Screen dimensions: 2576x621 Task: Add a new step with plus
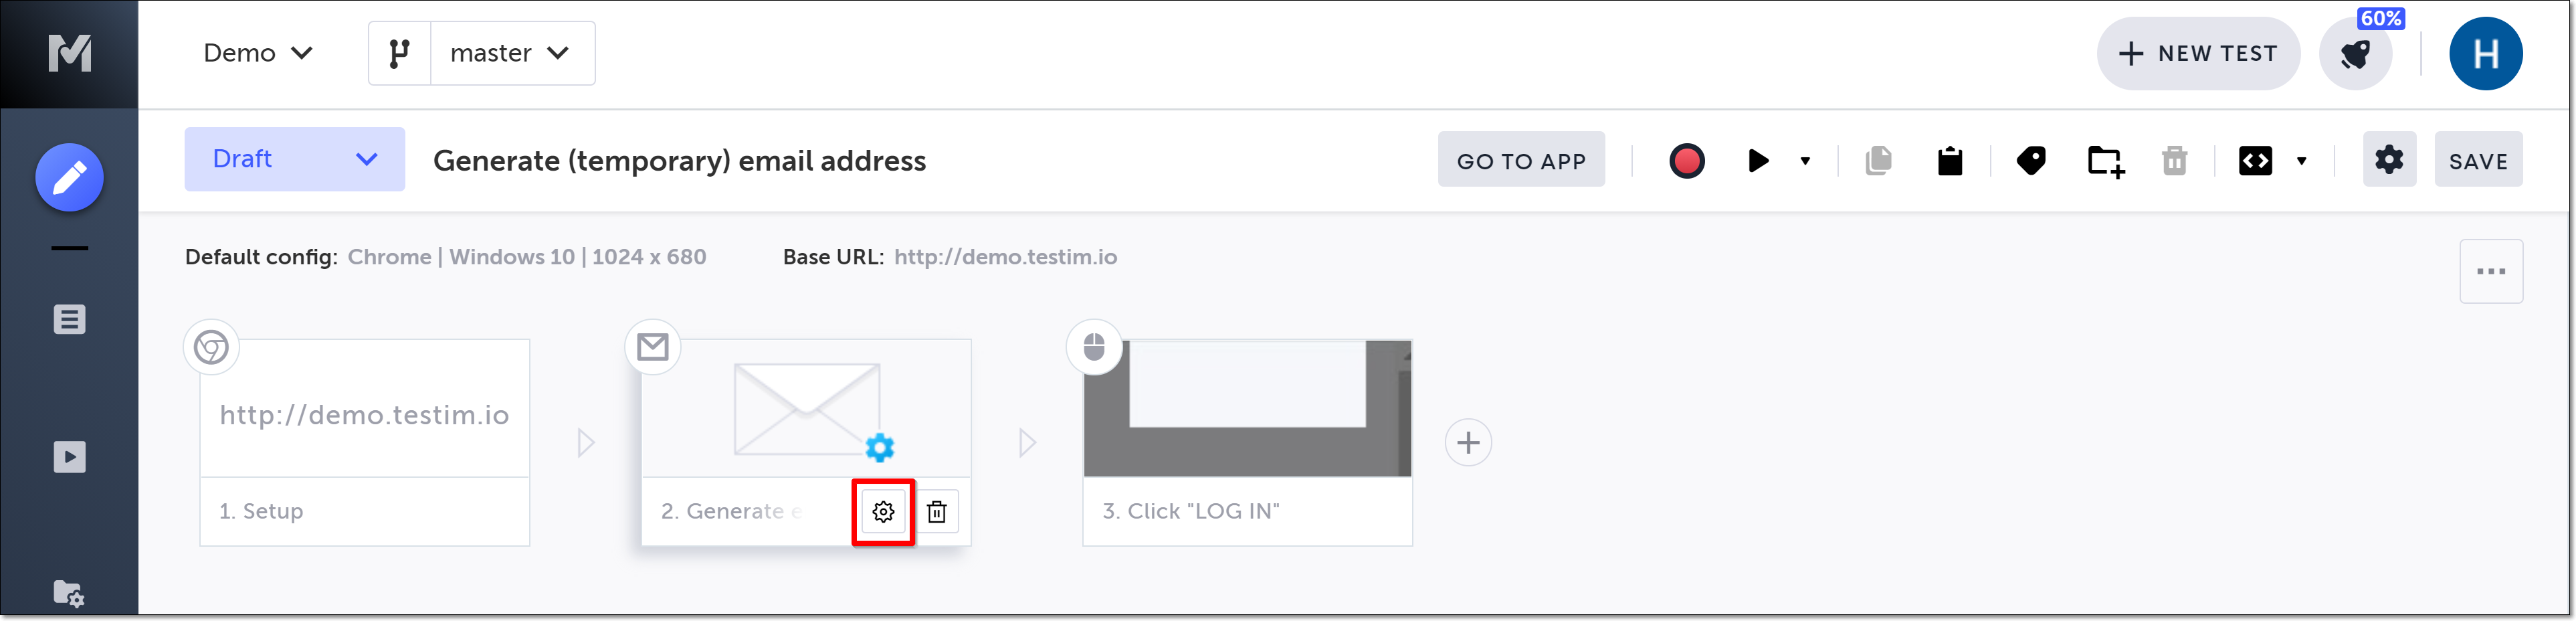pyautogui.click(x=1468, y=443)
